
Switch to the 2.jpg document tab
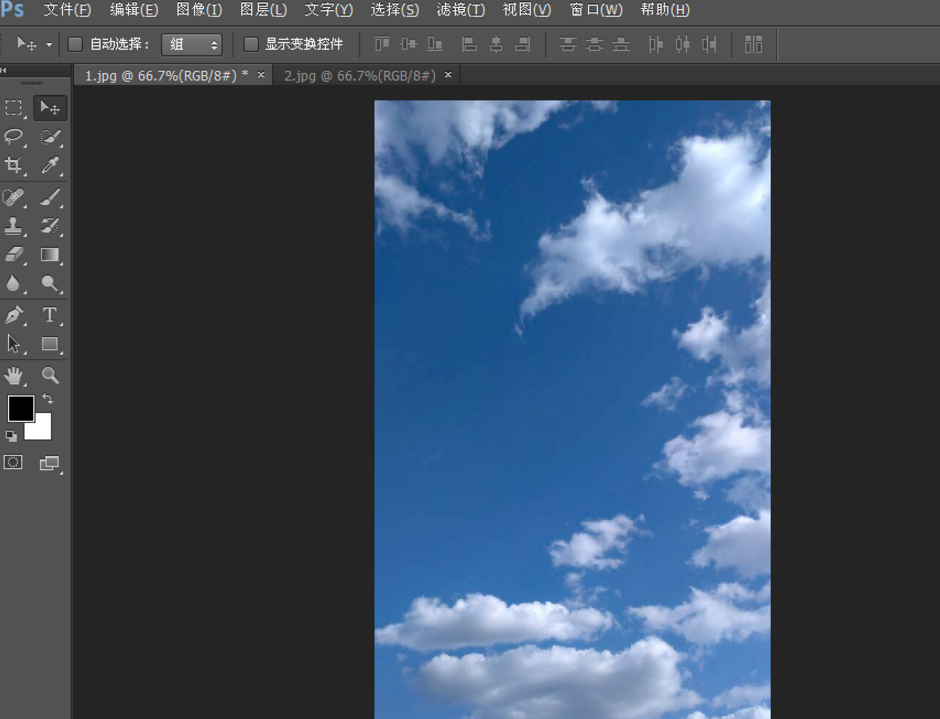(359, 75)
